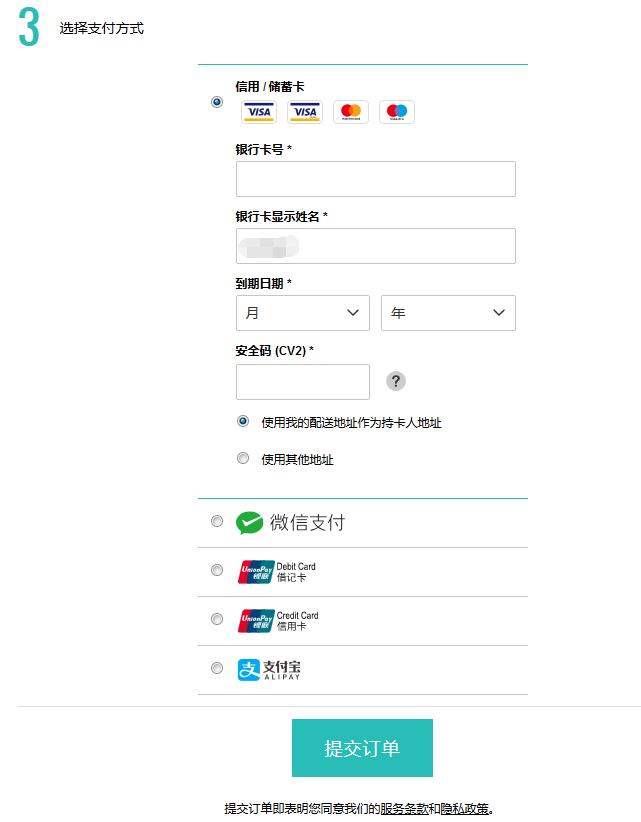Click the UnionPay logo beside Credit Card

[256, 621]
